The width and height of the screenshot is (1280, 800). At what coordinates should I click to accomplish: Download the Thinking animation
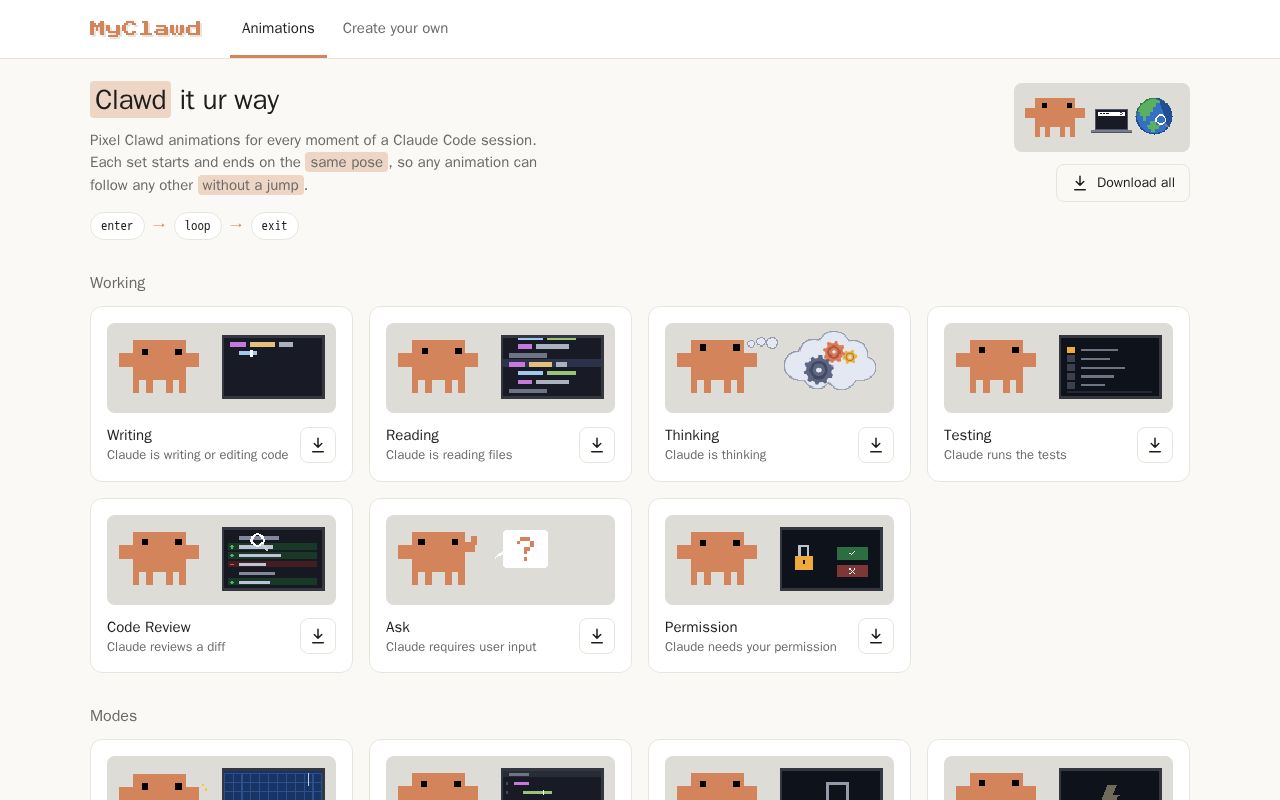pos(876,445)
